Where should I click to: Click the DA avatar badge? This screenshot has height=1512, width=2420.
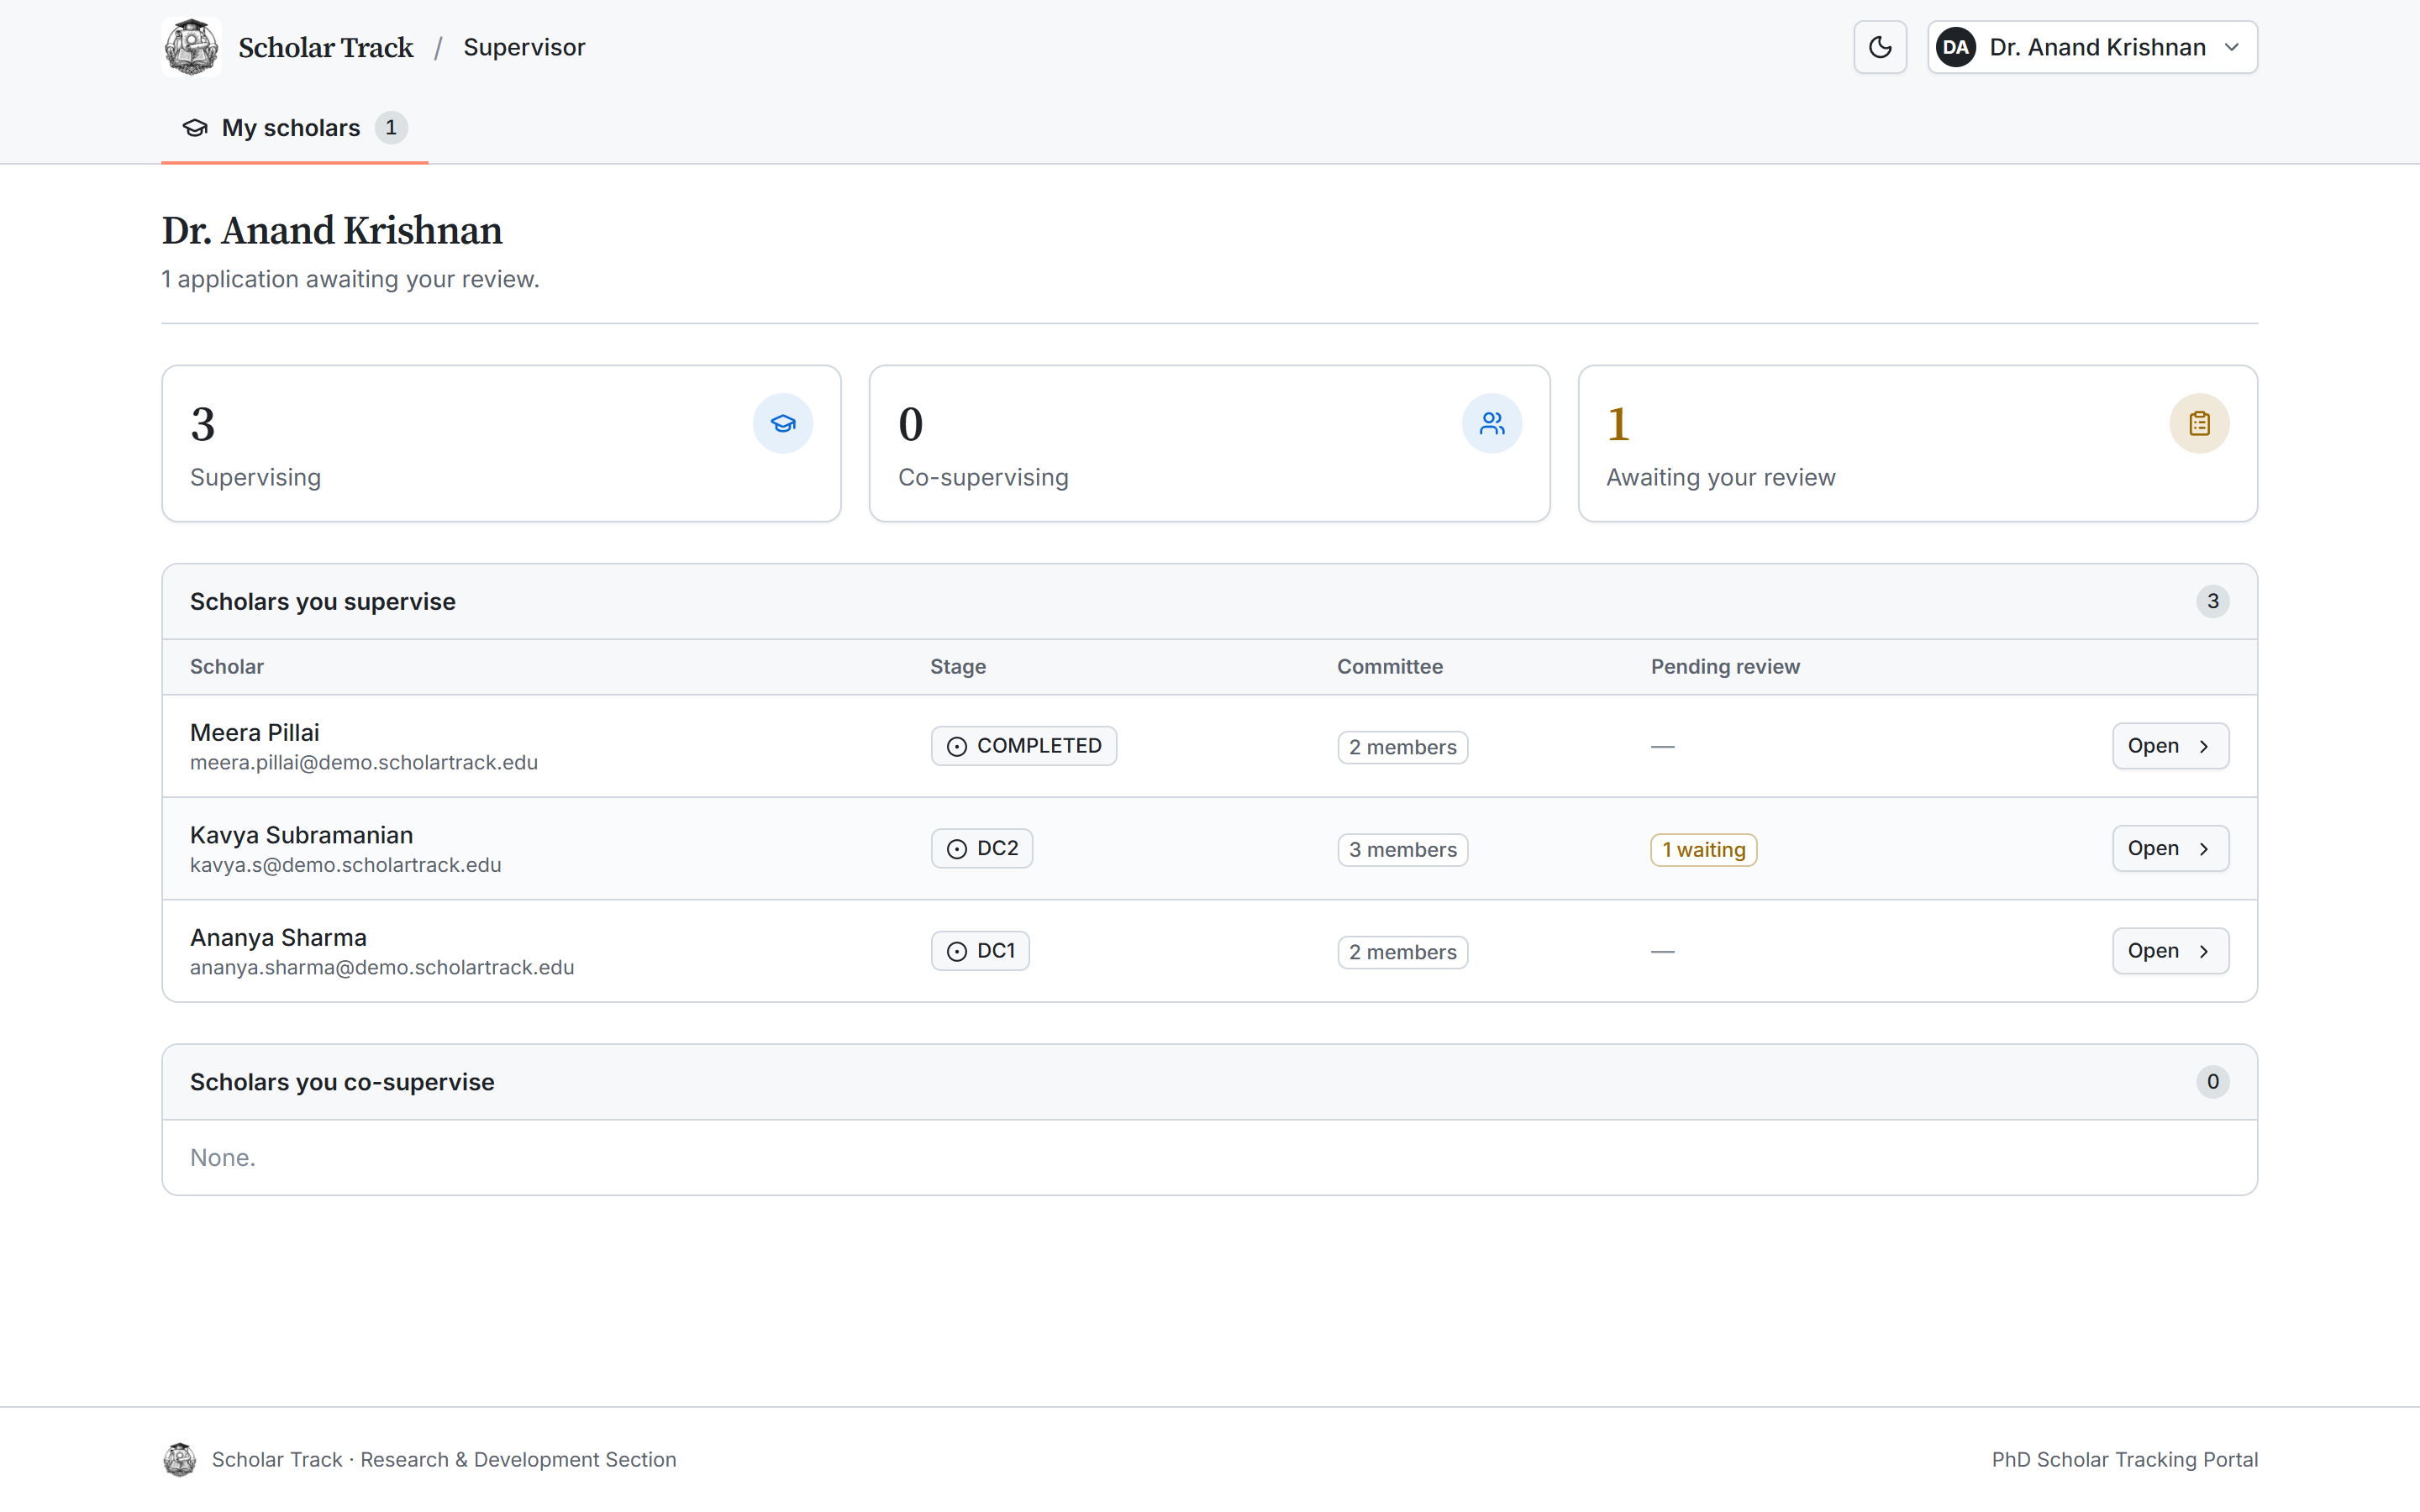pos(1956,47)
